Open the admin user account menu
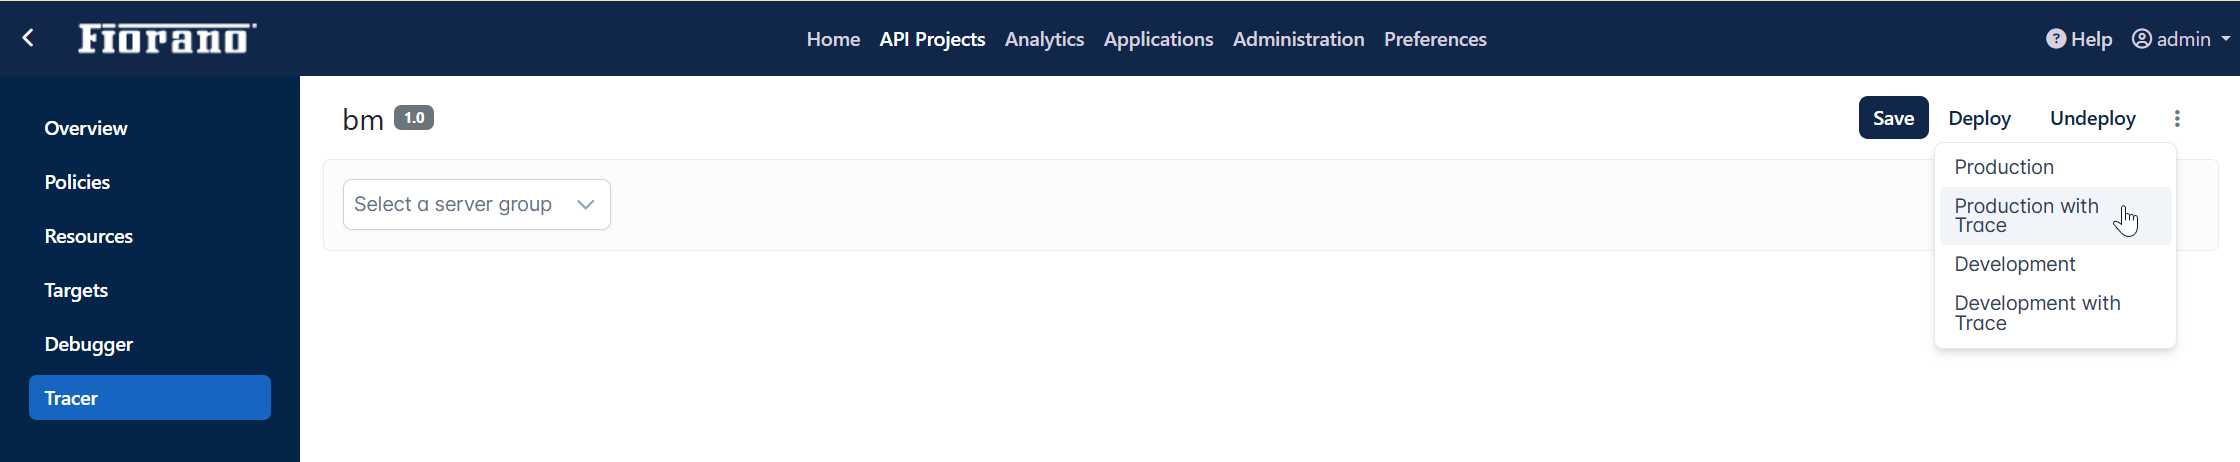2240x462 pixels. [2181, 39]
